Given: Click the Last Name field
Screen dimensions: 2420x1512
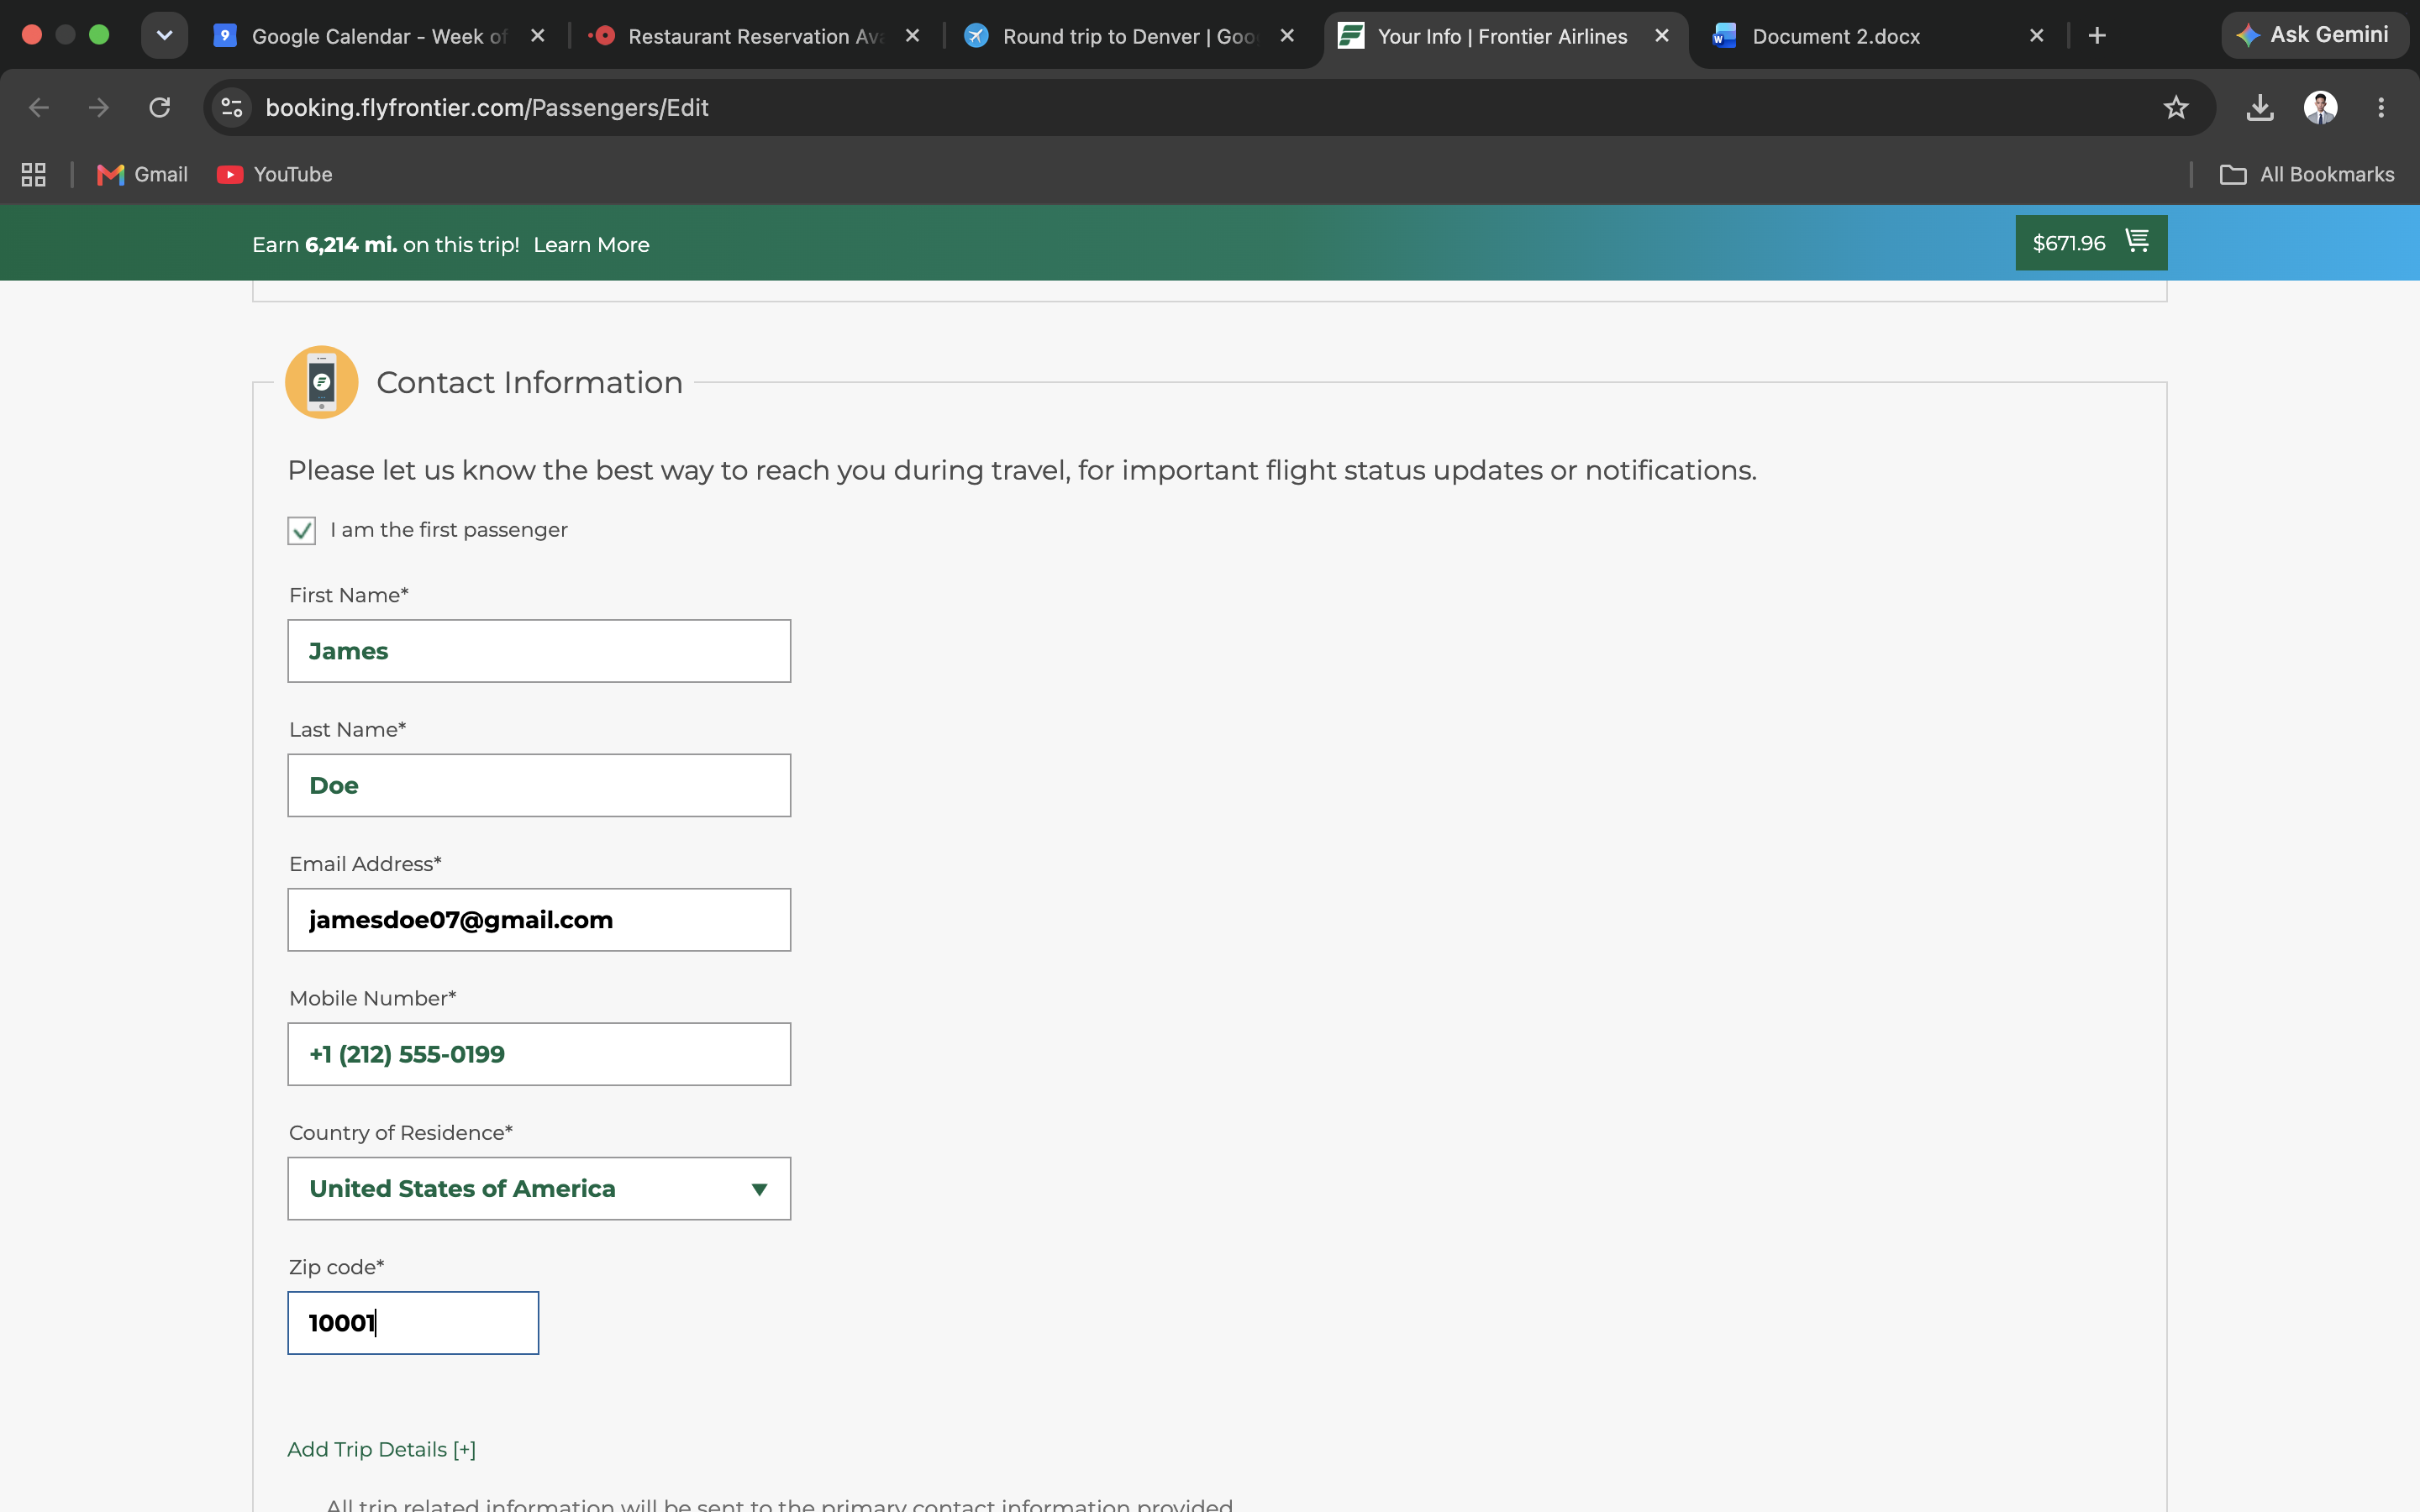Looking at the screenshot, I should pyautogui.click(x=539, y=785).
